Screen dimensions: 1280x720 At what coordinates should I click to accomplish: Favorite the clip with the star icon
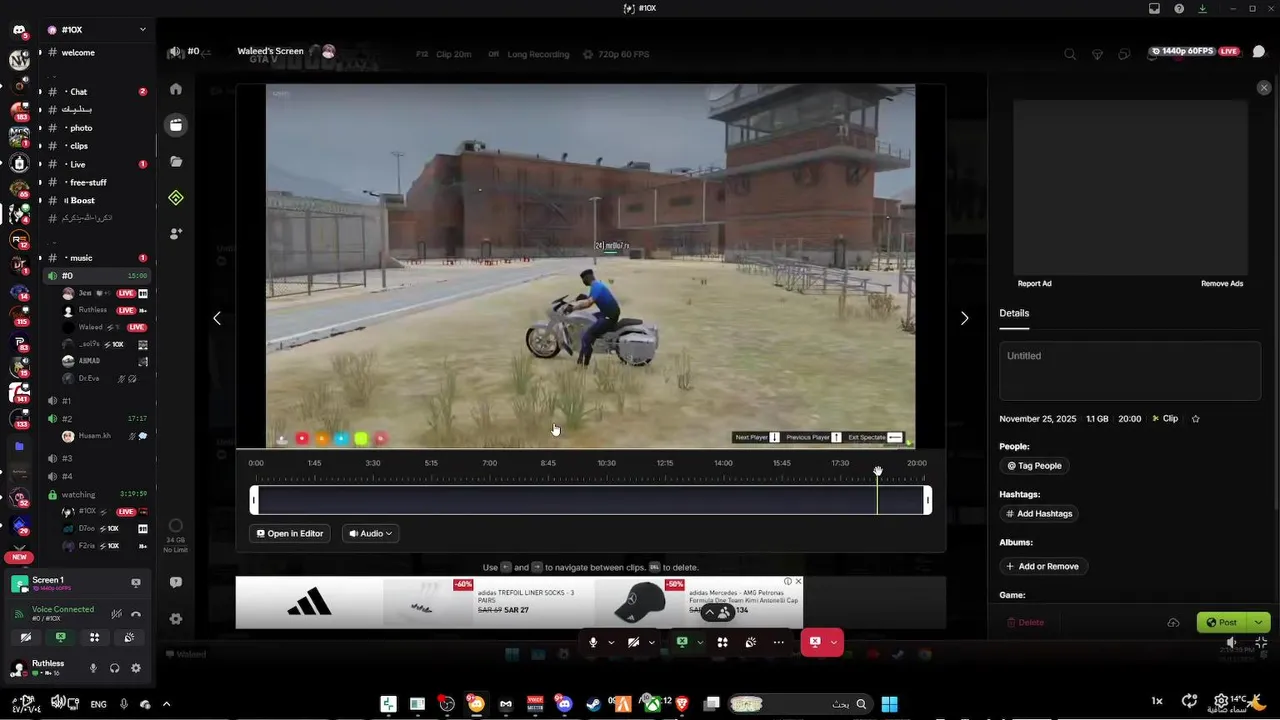pyautogui.click(x=1195, y=419)
